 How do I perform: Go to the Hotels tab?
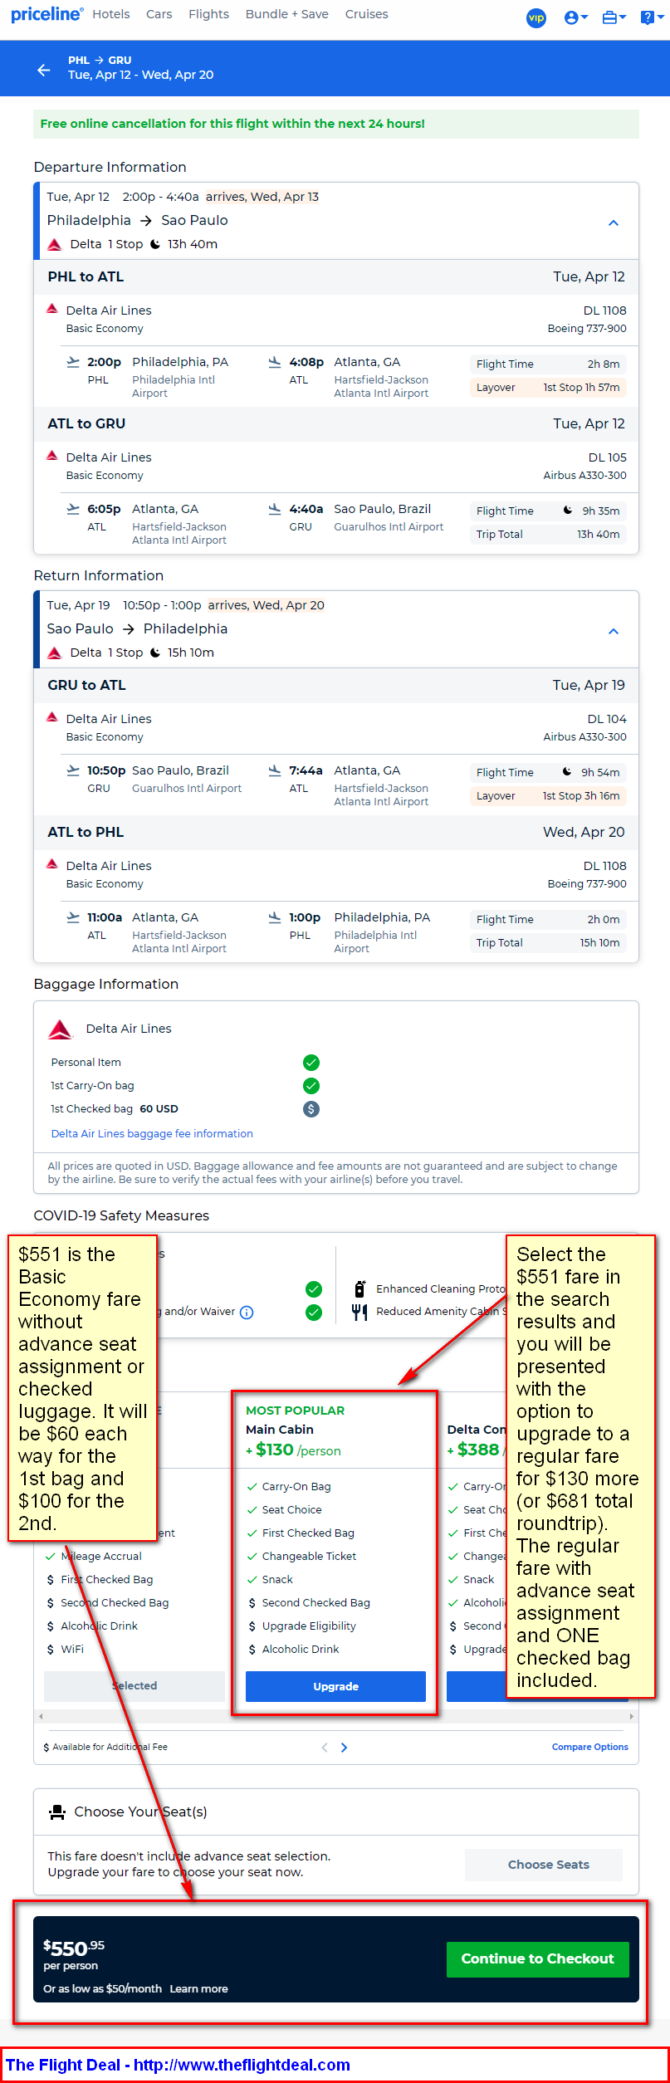pos(111,14)
